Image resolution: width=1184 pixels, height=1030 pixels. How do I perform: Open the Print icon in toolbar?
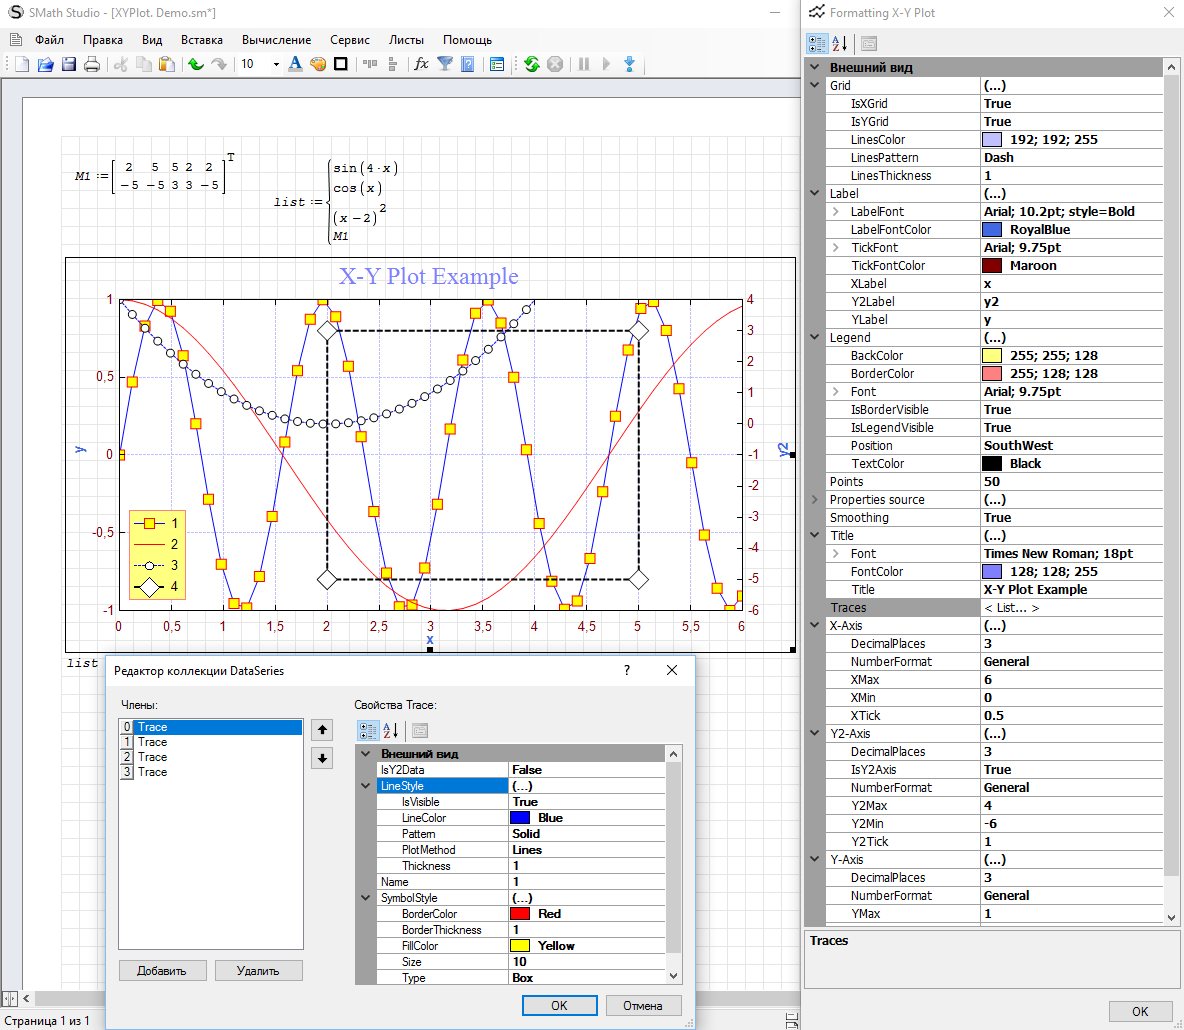pyautogui.click(x=92, y=64)
